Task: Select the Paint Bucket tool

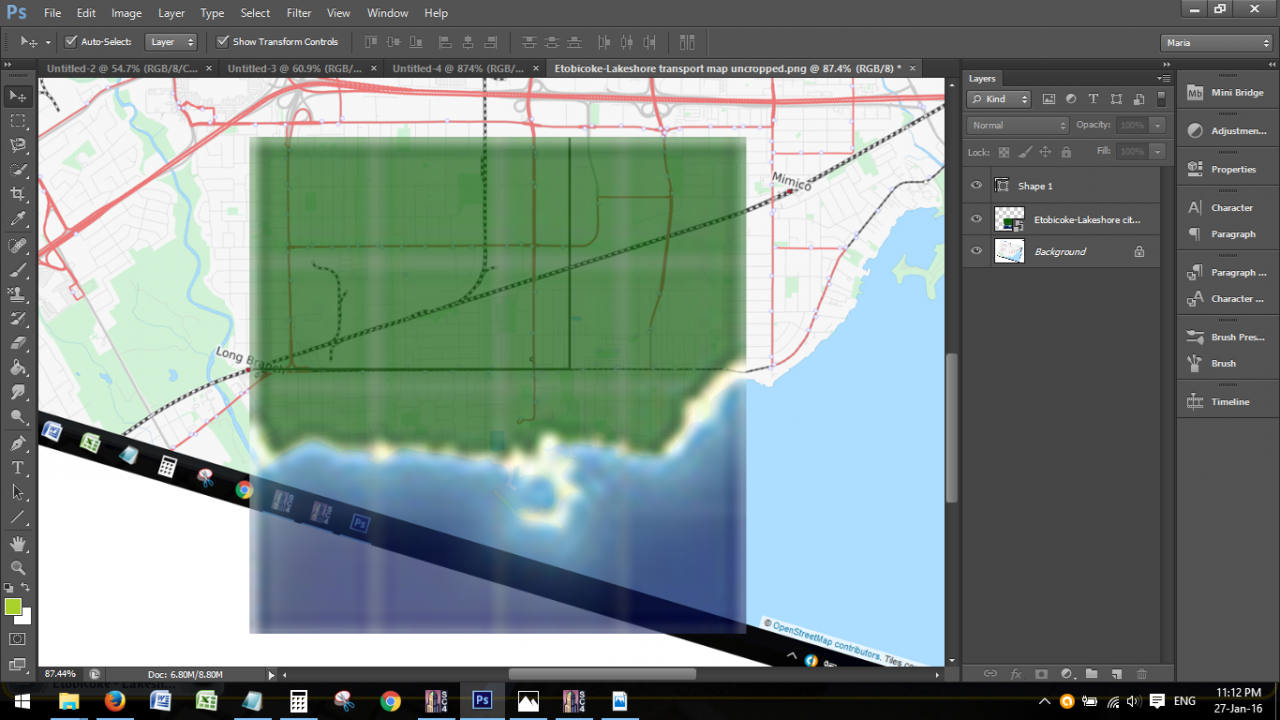Action: [x=18, y=369]
